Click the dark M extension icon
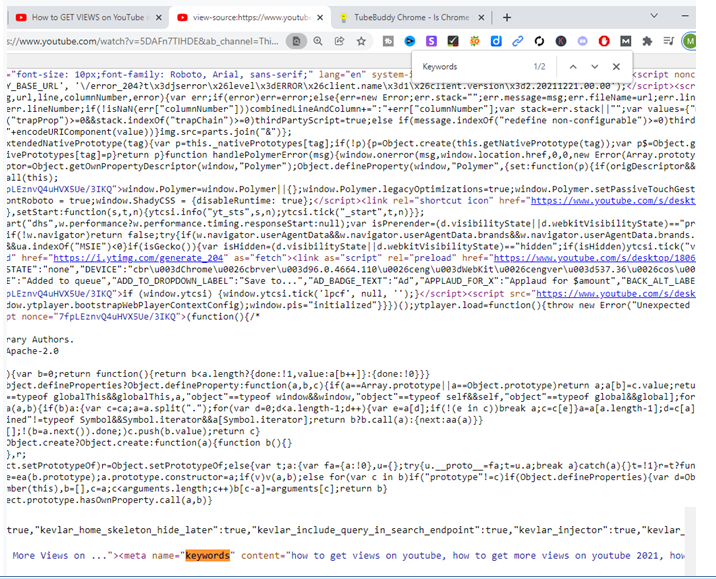This screenshot has height=579, width=716. (x=626, y=41)
